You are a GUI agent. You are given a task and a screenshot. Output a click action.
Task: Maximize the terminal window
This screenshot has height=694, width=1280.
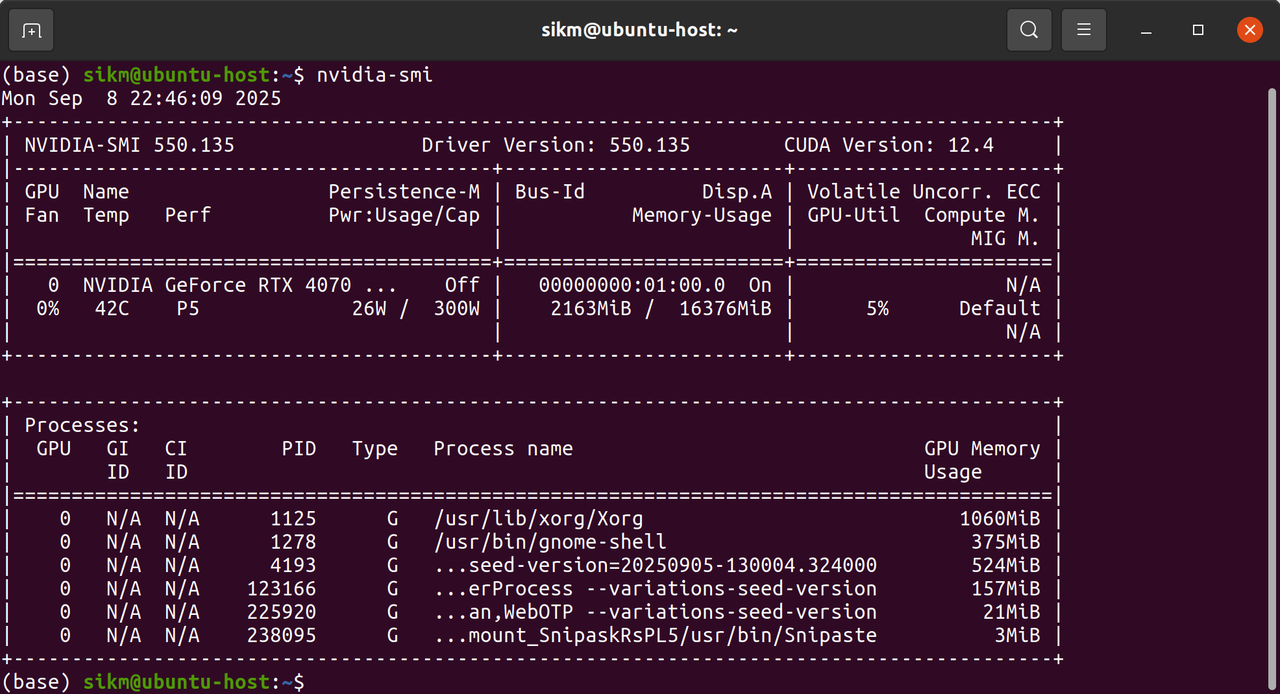1198,30
